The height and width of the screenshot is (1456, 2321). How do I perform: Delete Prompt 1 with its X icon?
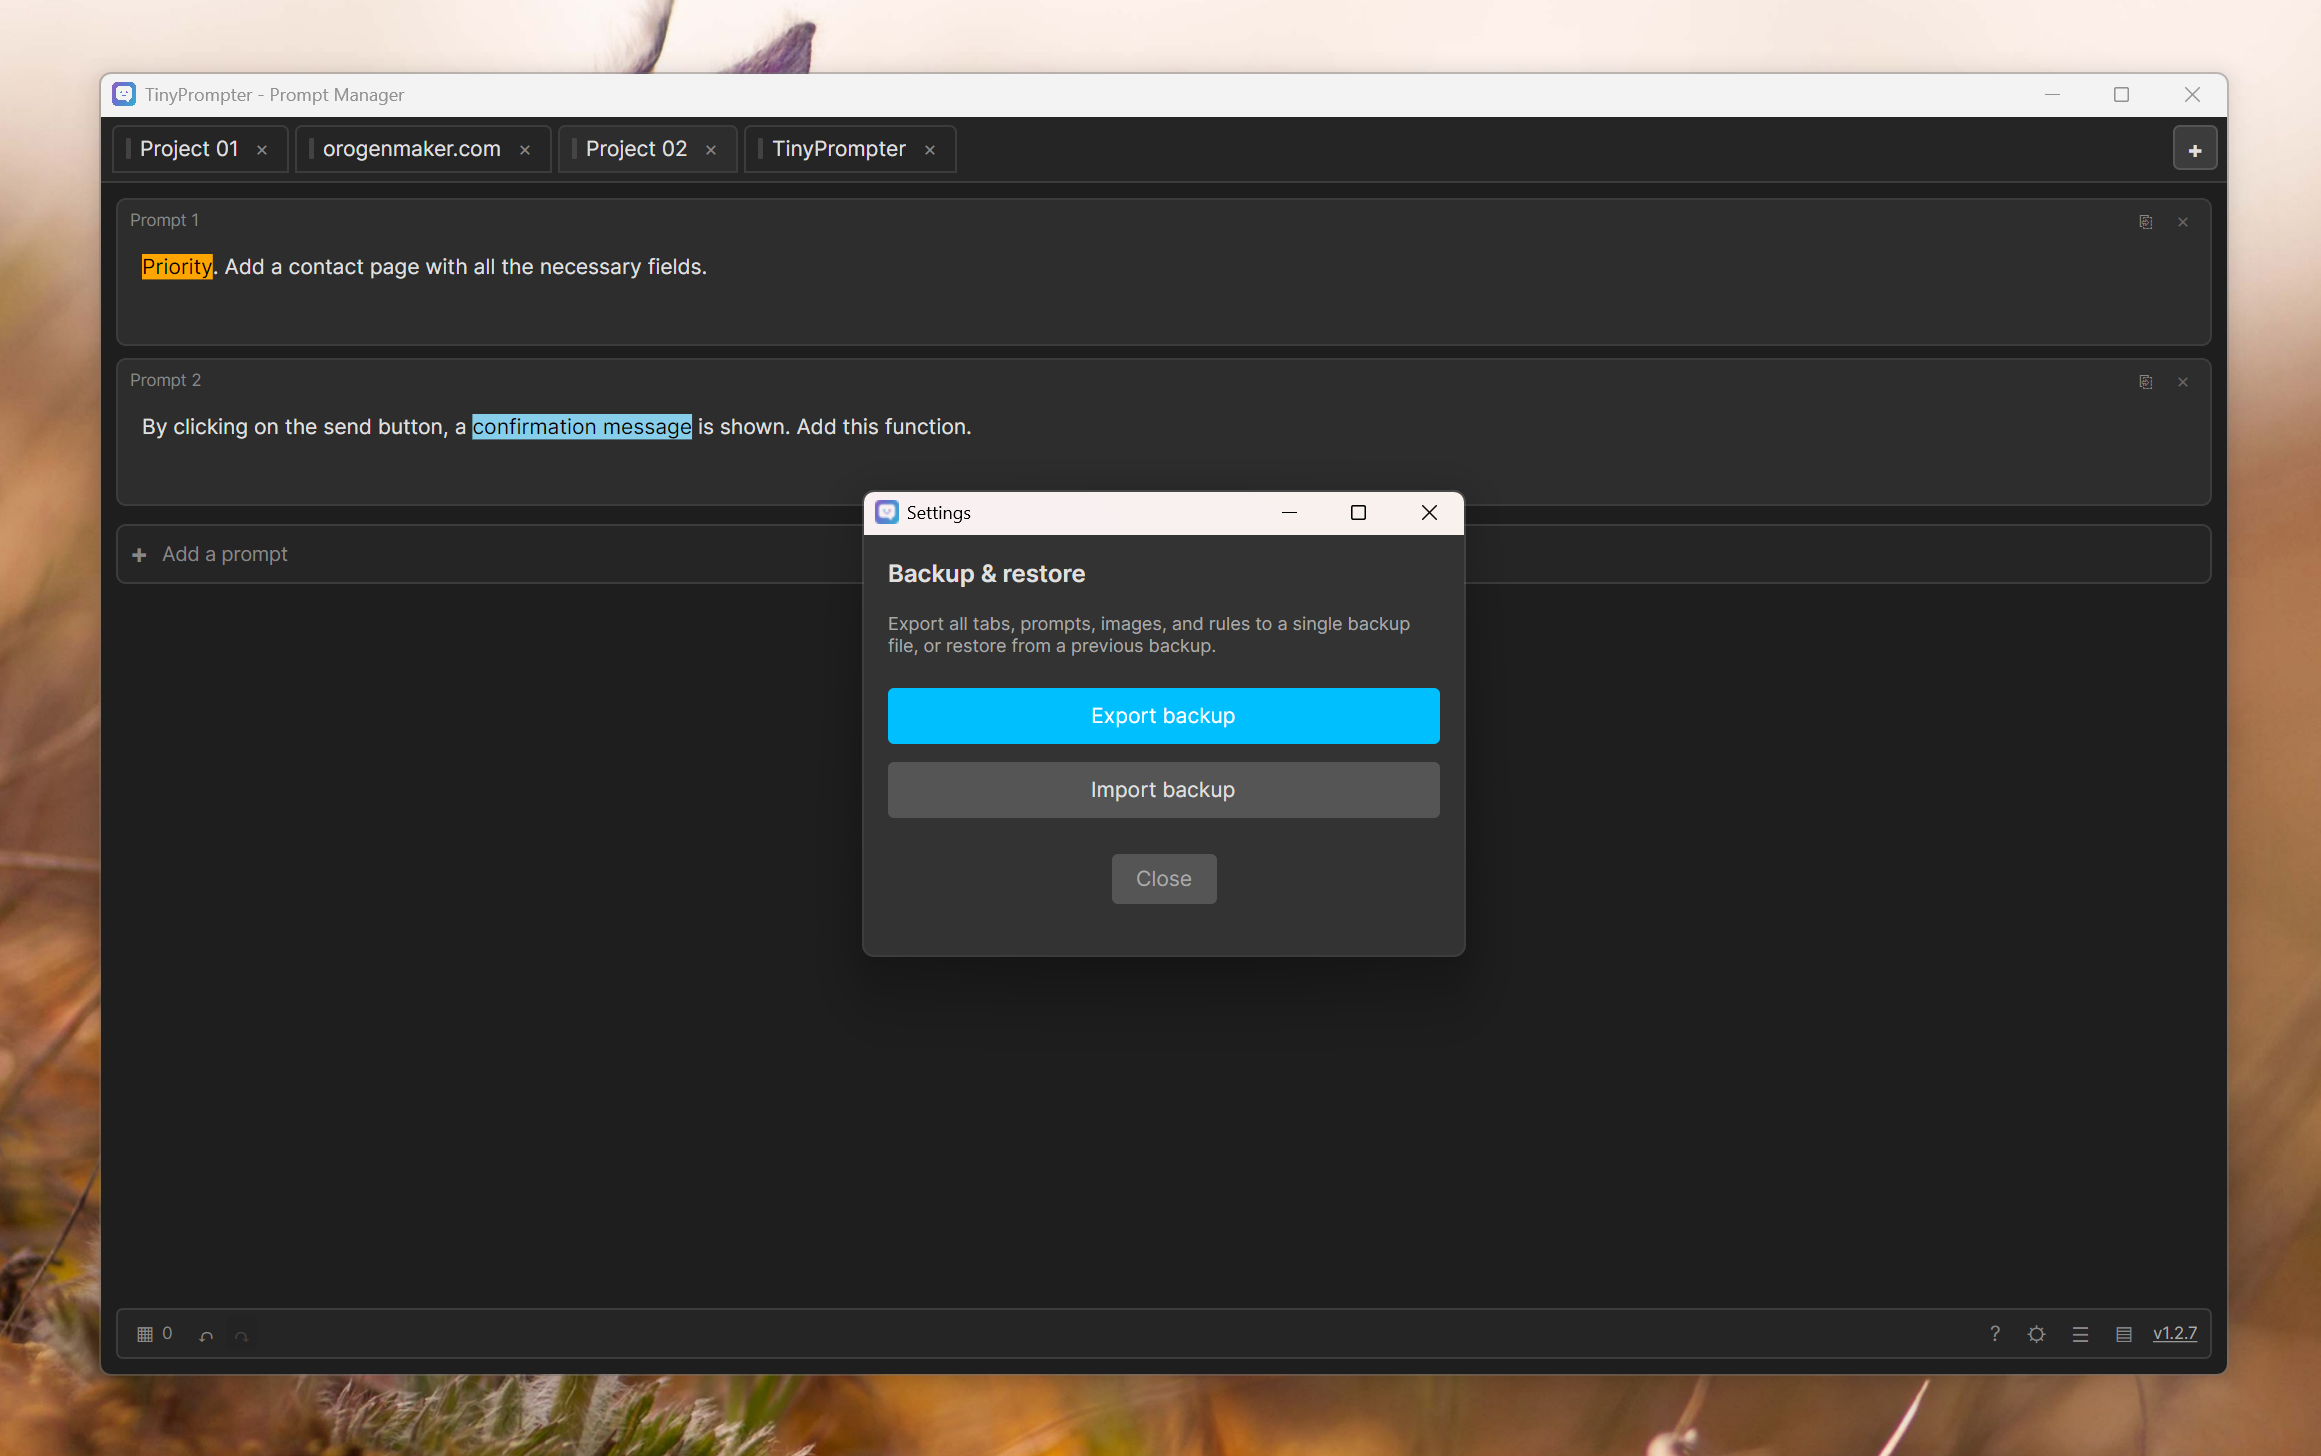click(2183, 222)
